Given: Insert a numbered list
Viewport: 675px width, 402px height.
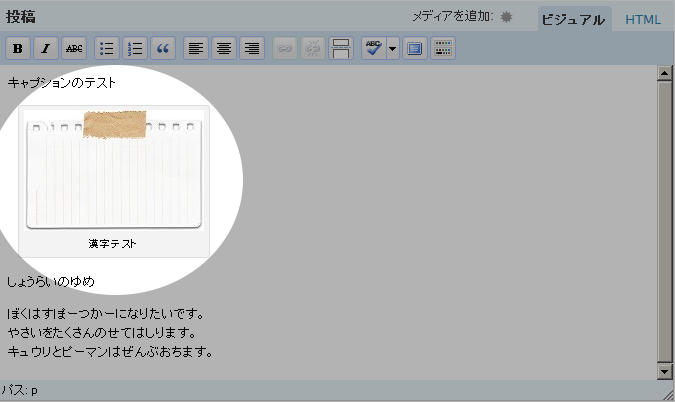Looking at the screenshot, I should (x=136, y=48).
